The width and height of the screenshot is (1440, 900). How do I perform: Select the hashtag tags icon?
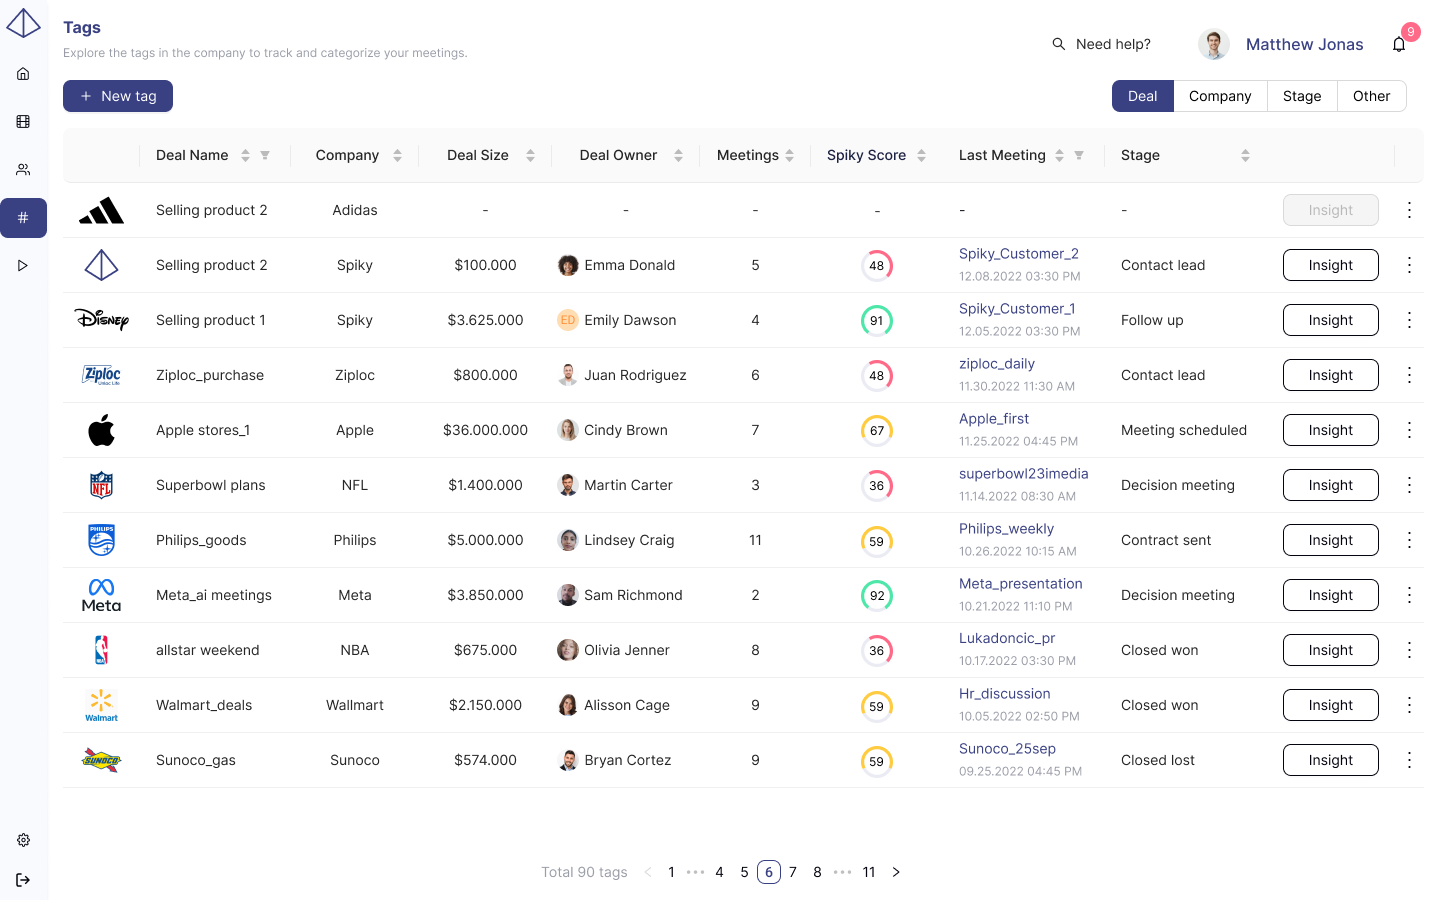pos(23,218)
